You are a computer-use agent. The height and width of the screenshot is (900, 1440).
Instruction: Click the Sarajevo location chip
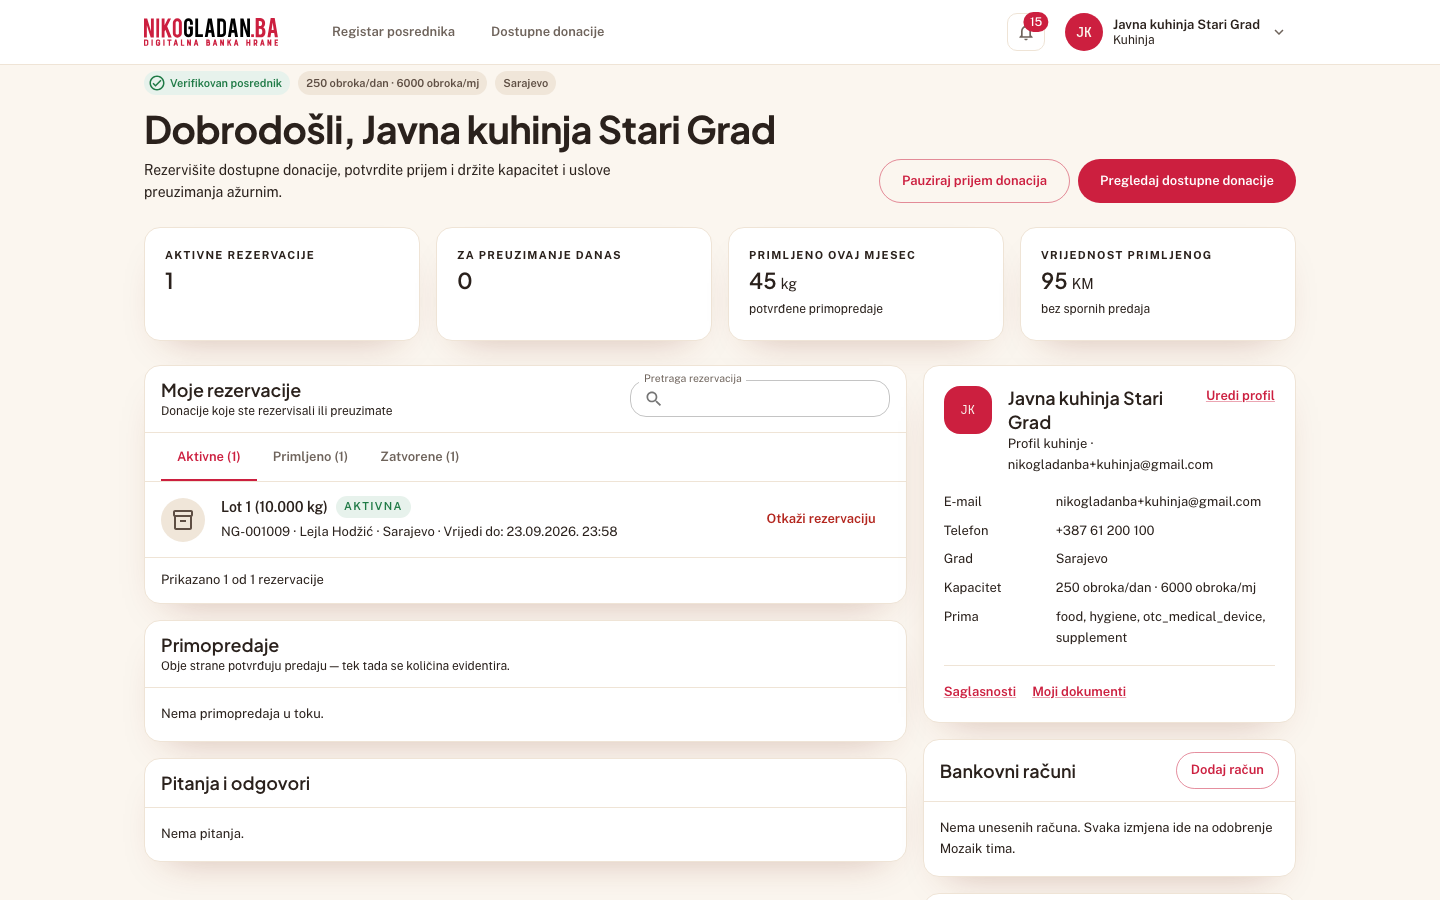[526, 83]
